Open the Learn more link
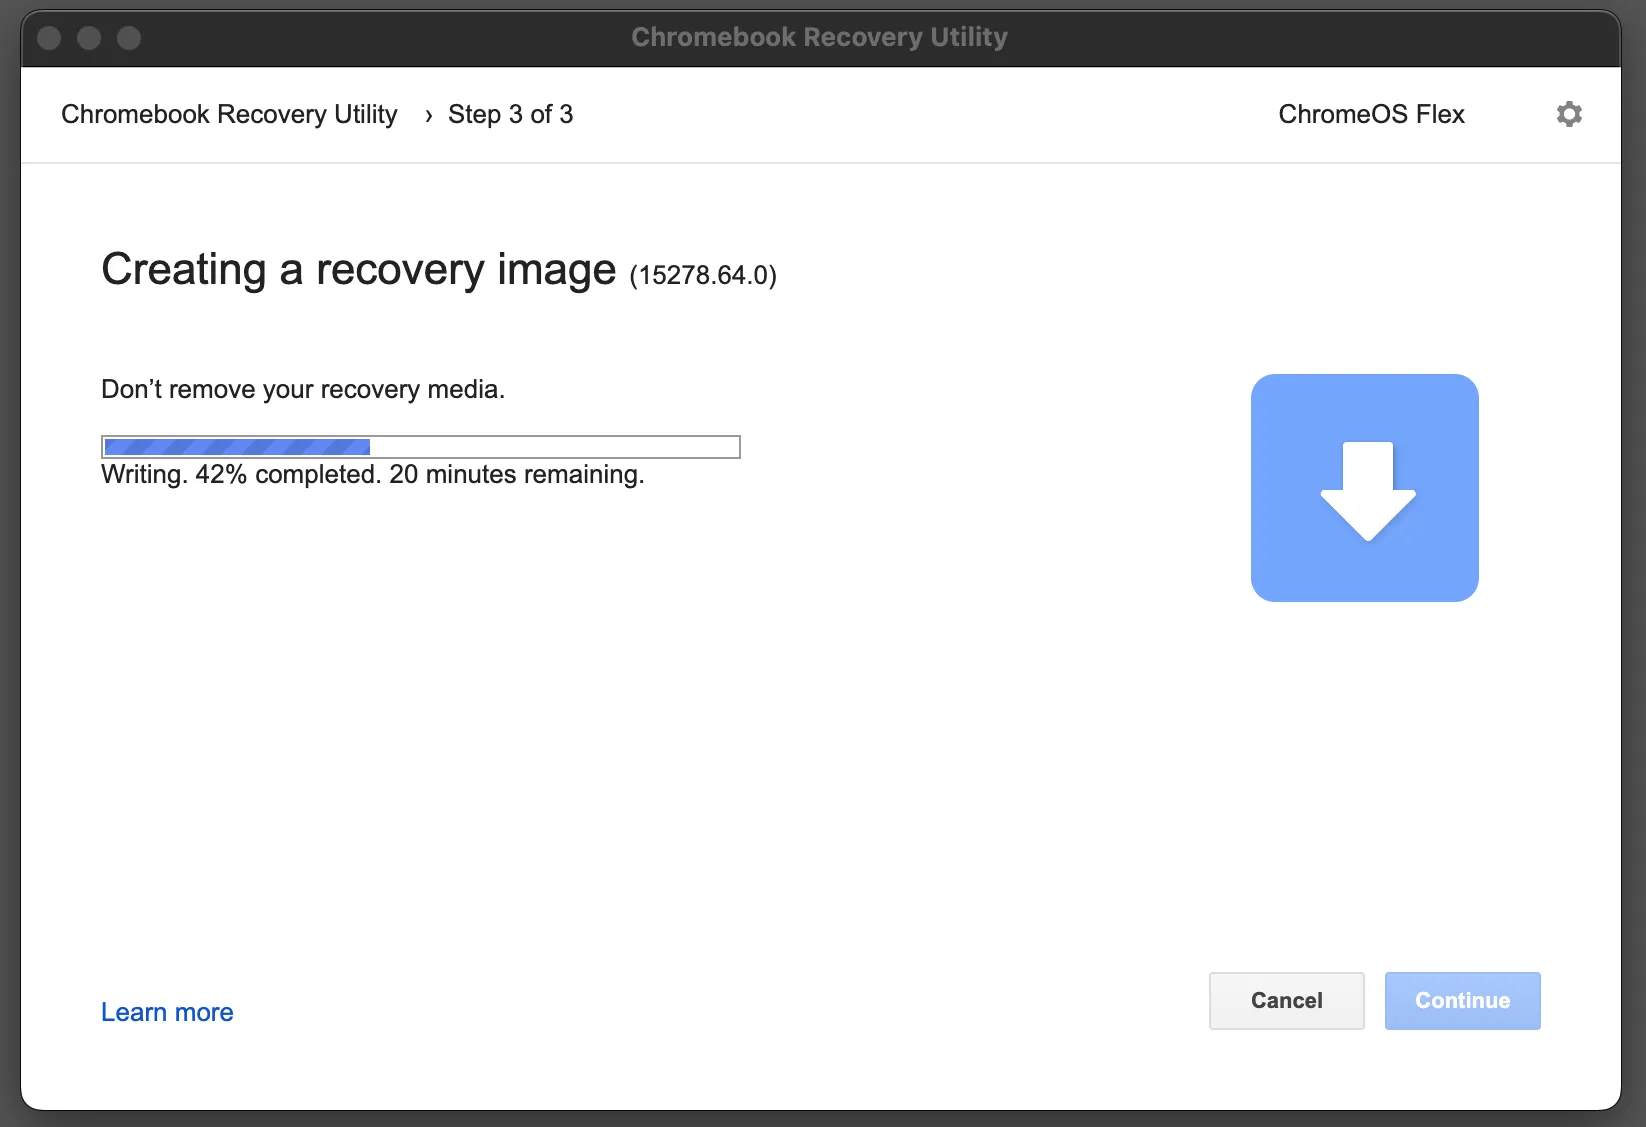The height and width of the screenshot is (1127, 1646). click(x=166, y=1012)
